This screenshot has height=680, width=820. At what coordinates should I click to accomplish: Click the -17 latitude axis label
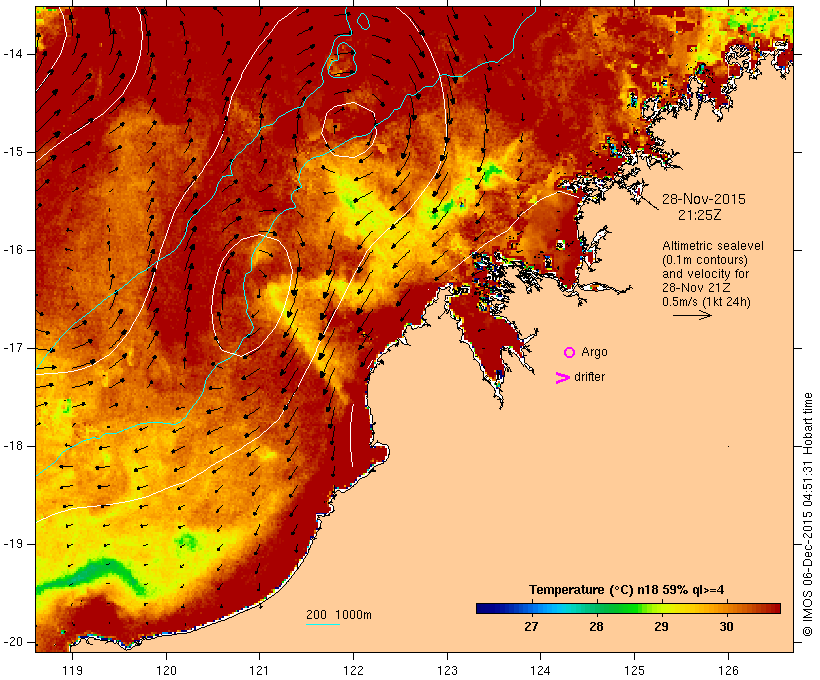coord(13,348)
